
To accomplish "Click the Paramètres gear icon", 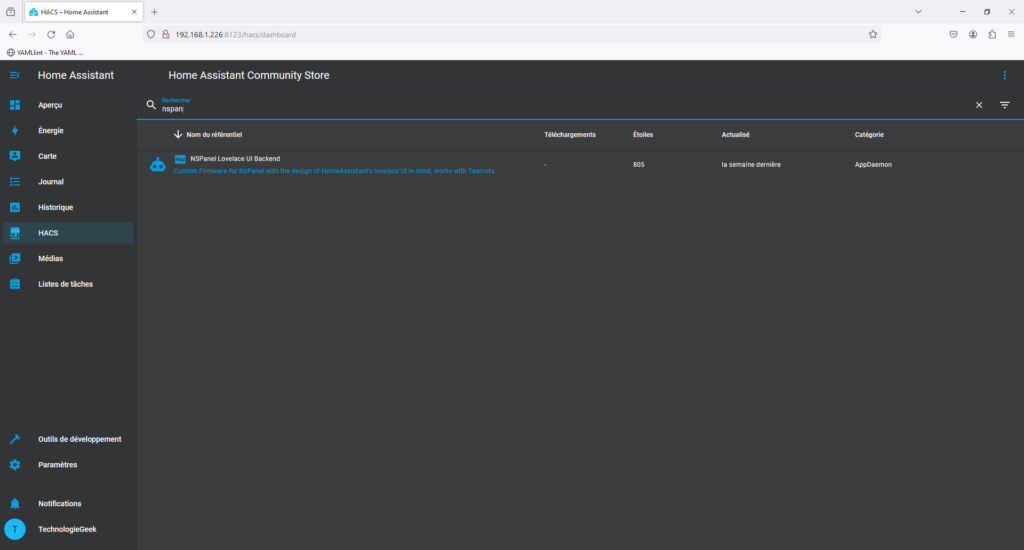I will pos(15,464).
